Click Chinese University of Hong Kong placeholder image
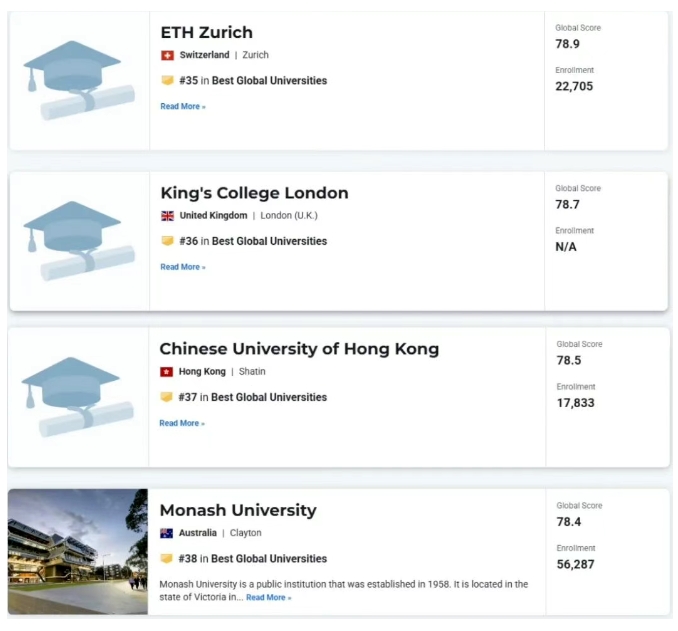 (78, 397)
